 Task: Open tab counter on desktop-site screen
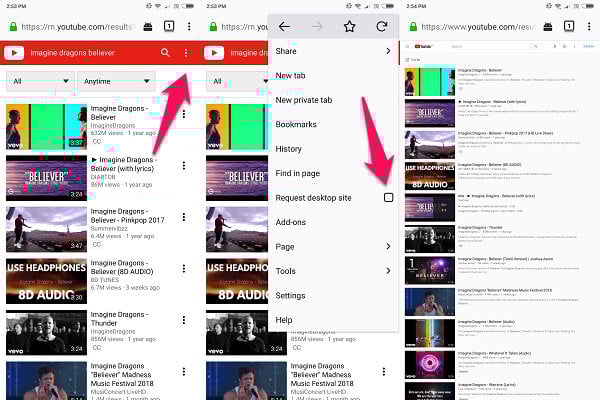(x=569, y=26)
